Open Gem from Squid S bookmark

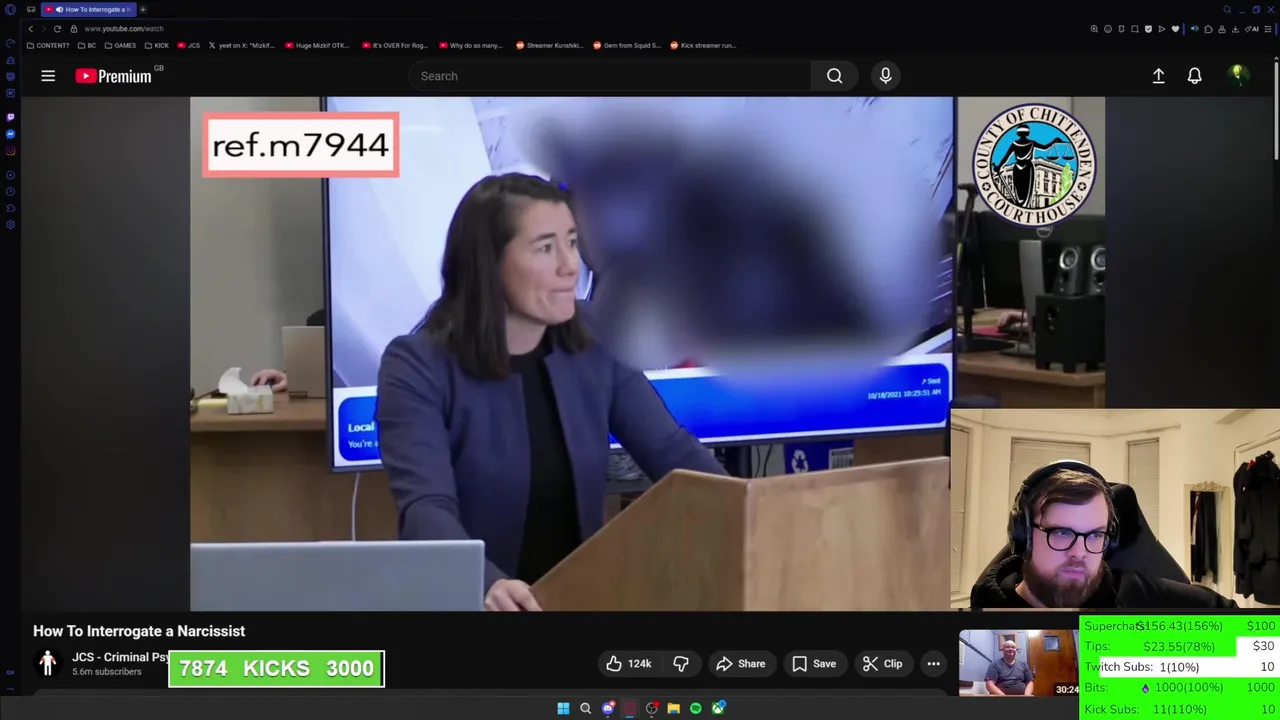click(x=626, y=45)
